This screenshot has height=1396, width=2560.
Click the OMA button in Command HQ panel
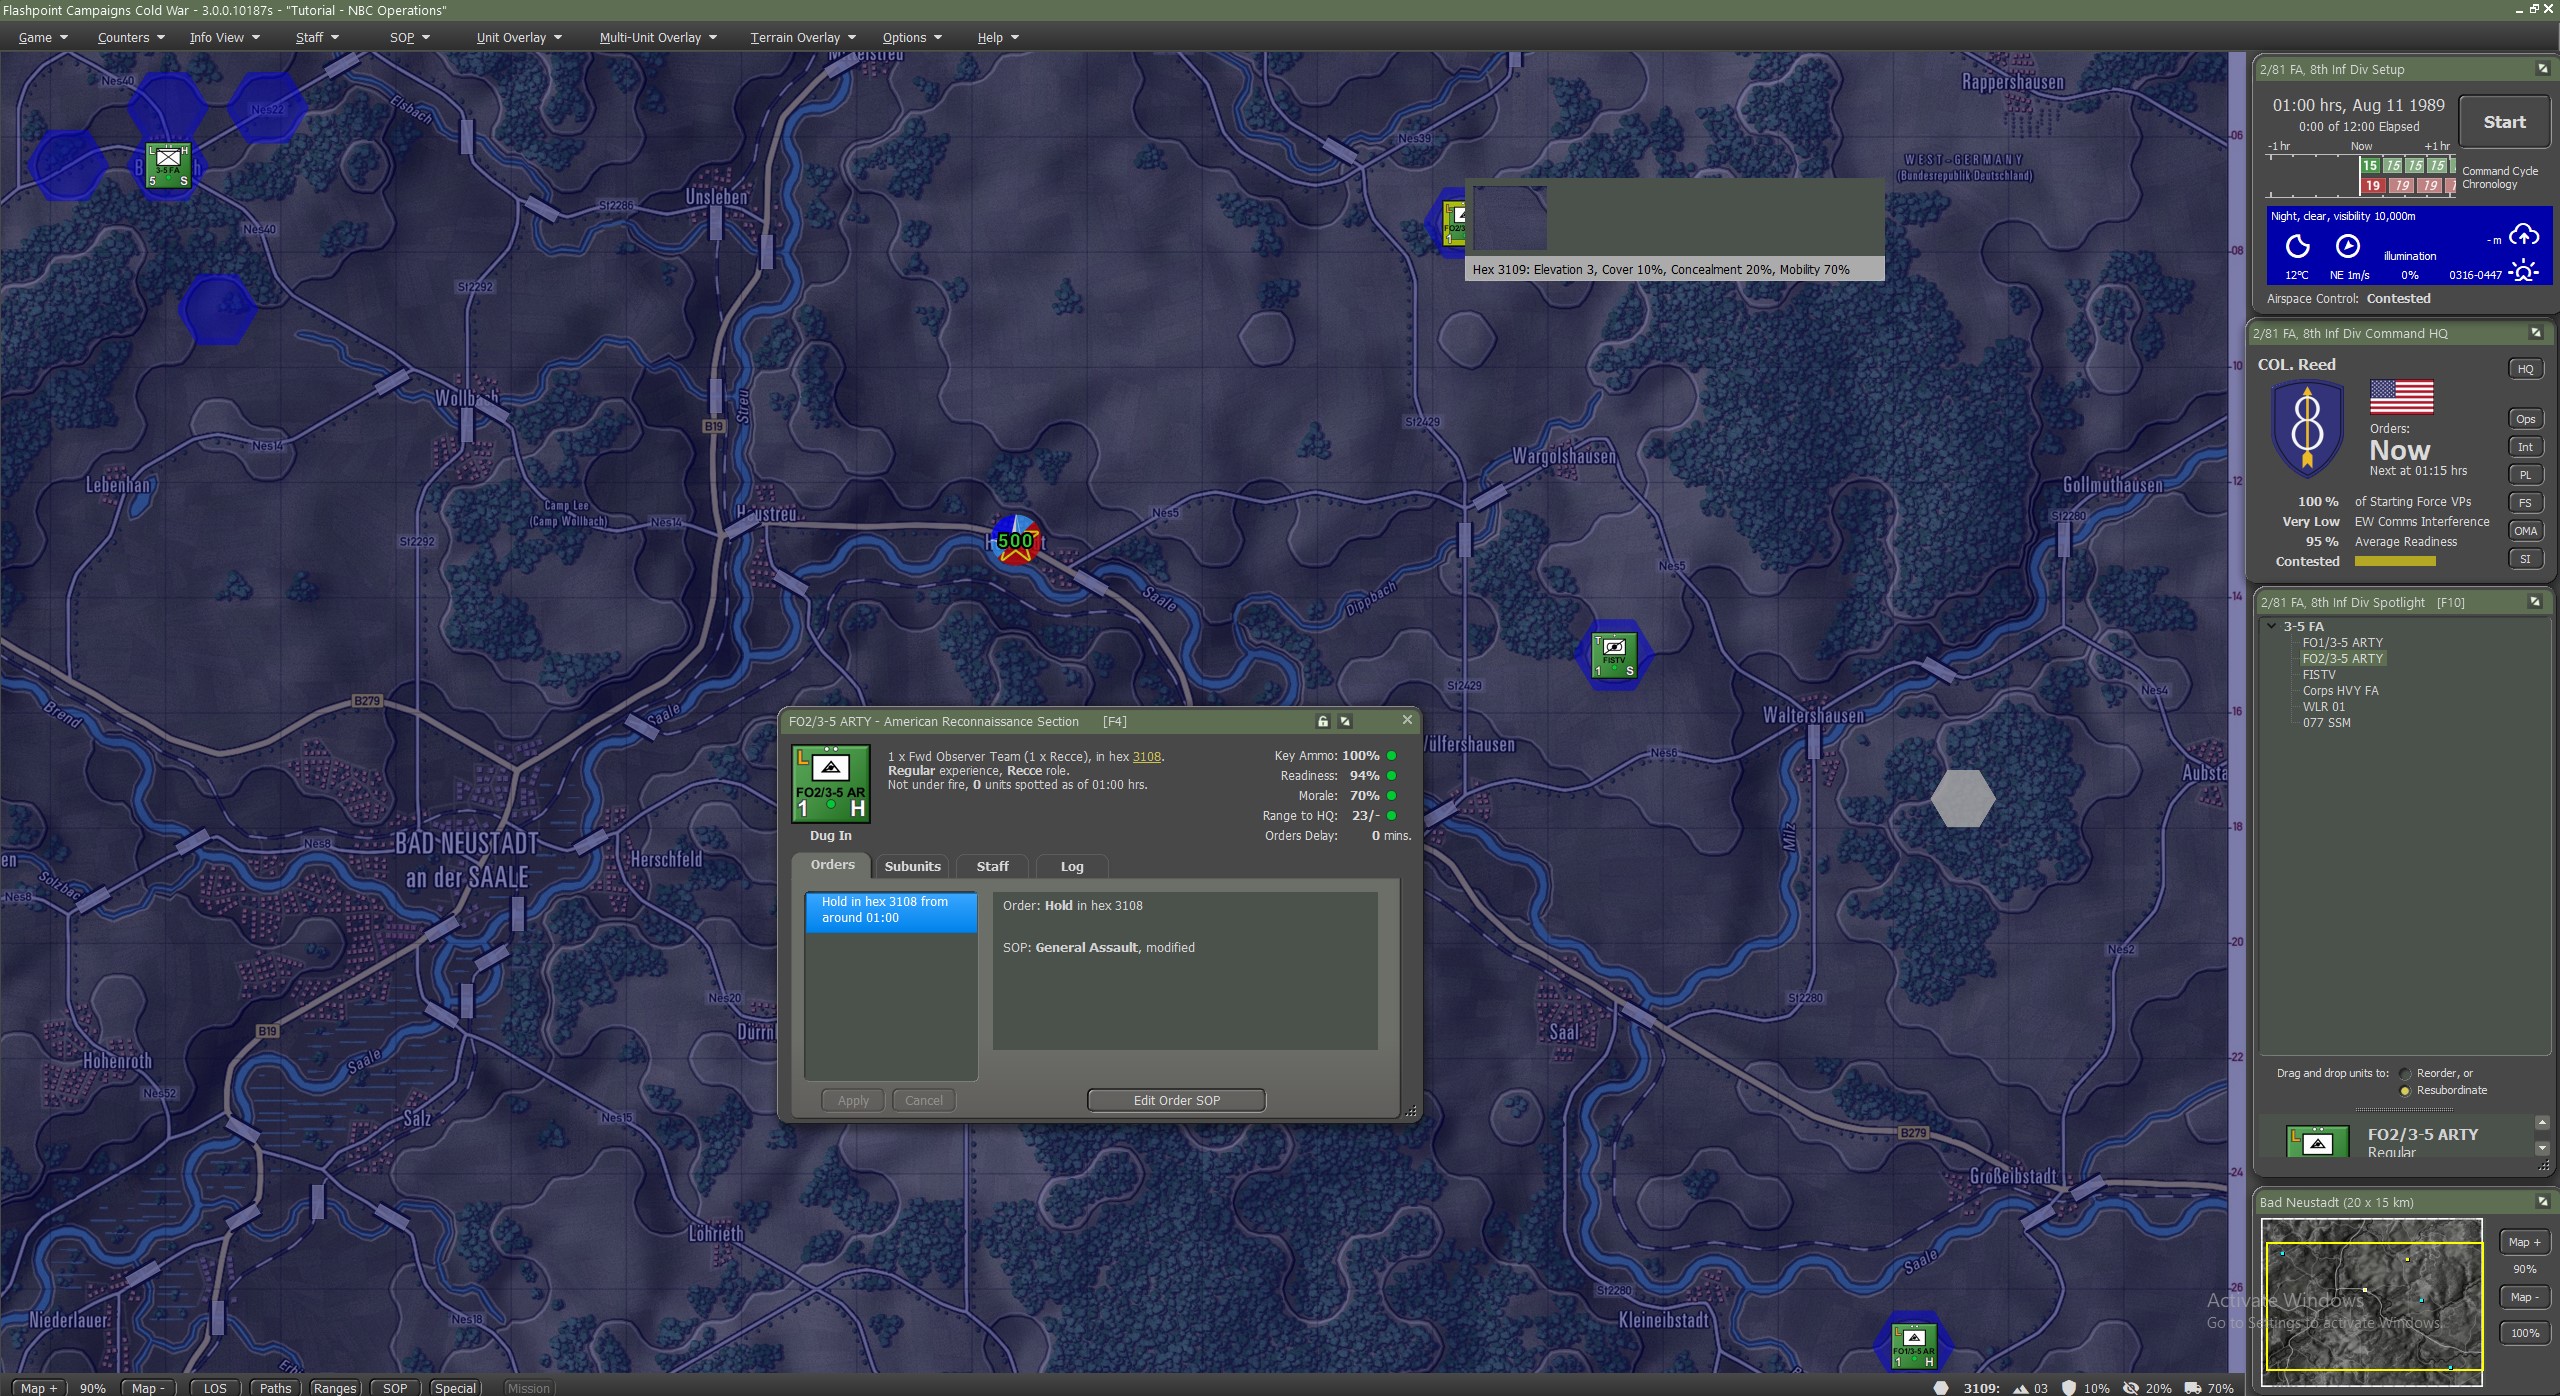tap(2526, 530)
